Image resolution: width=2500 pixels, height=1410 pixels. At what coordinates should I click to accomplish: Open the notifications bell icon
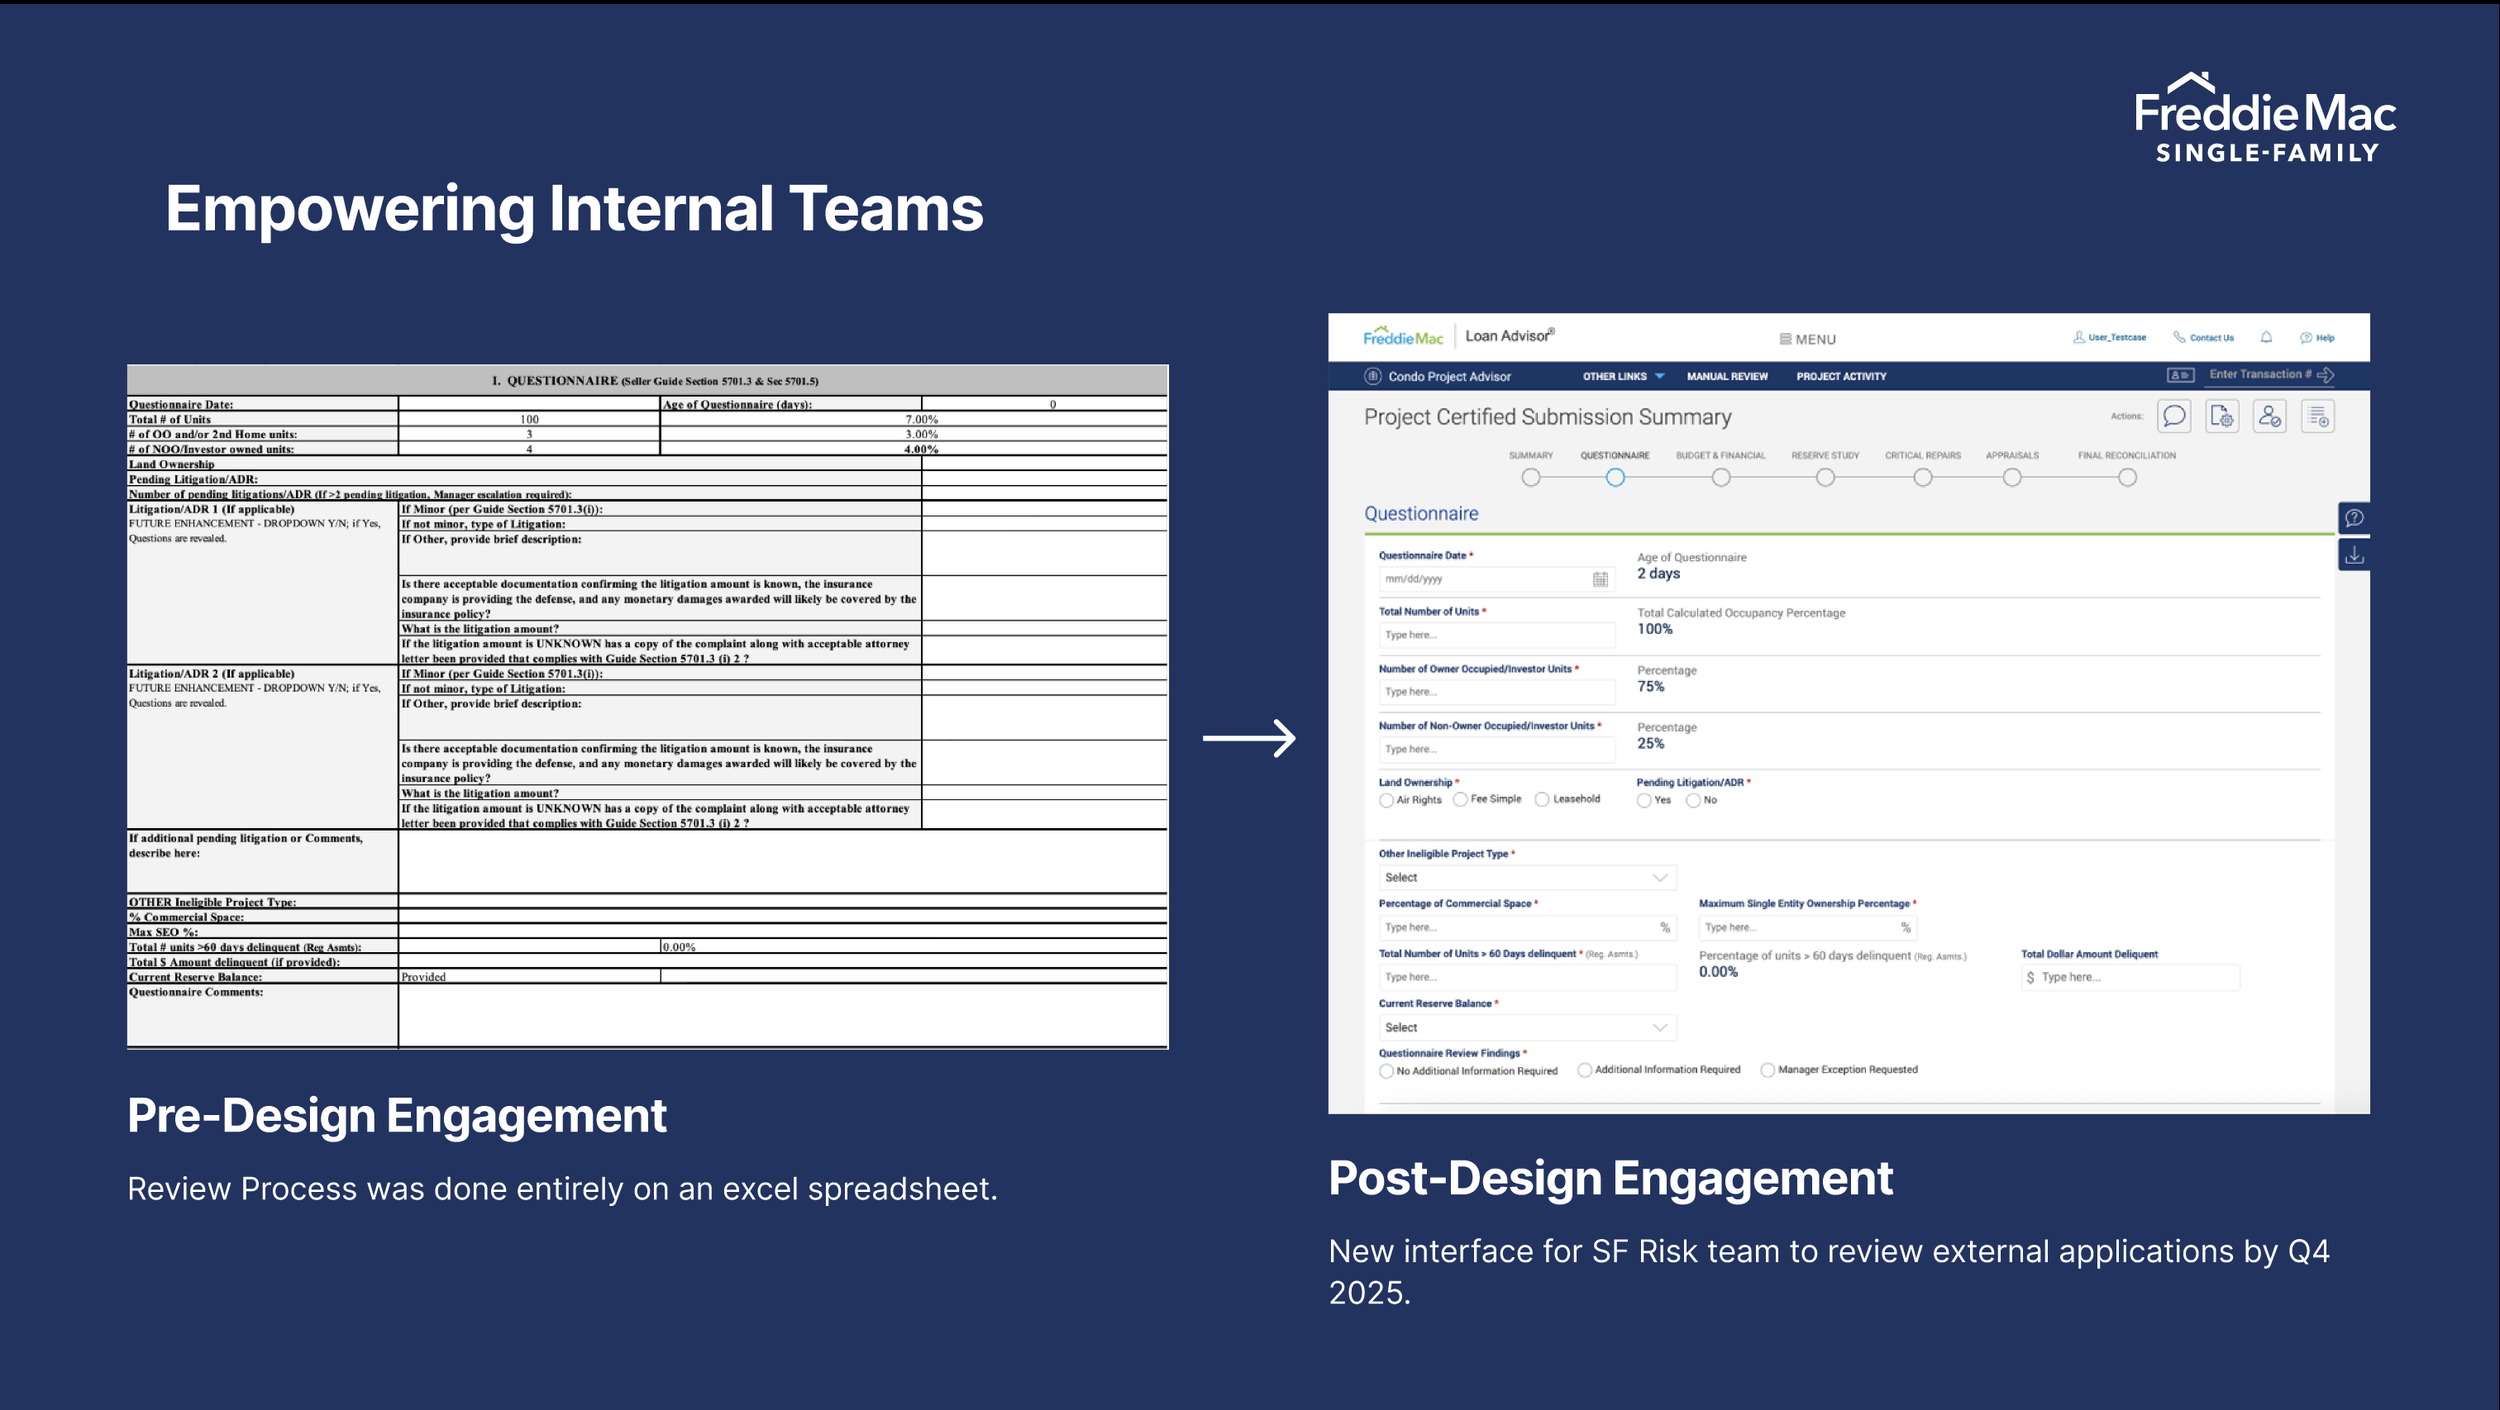point(2267,338)
